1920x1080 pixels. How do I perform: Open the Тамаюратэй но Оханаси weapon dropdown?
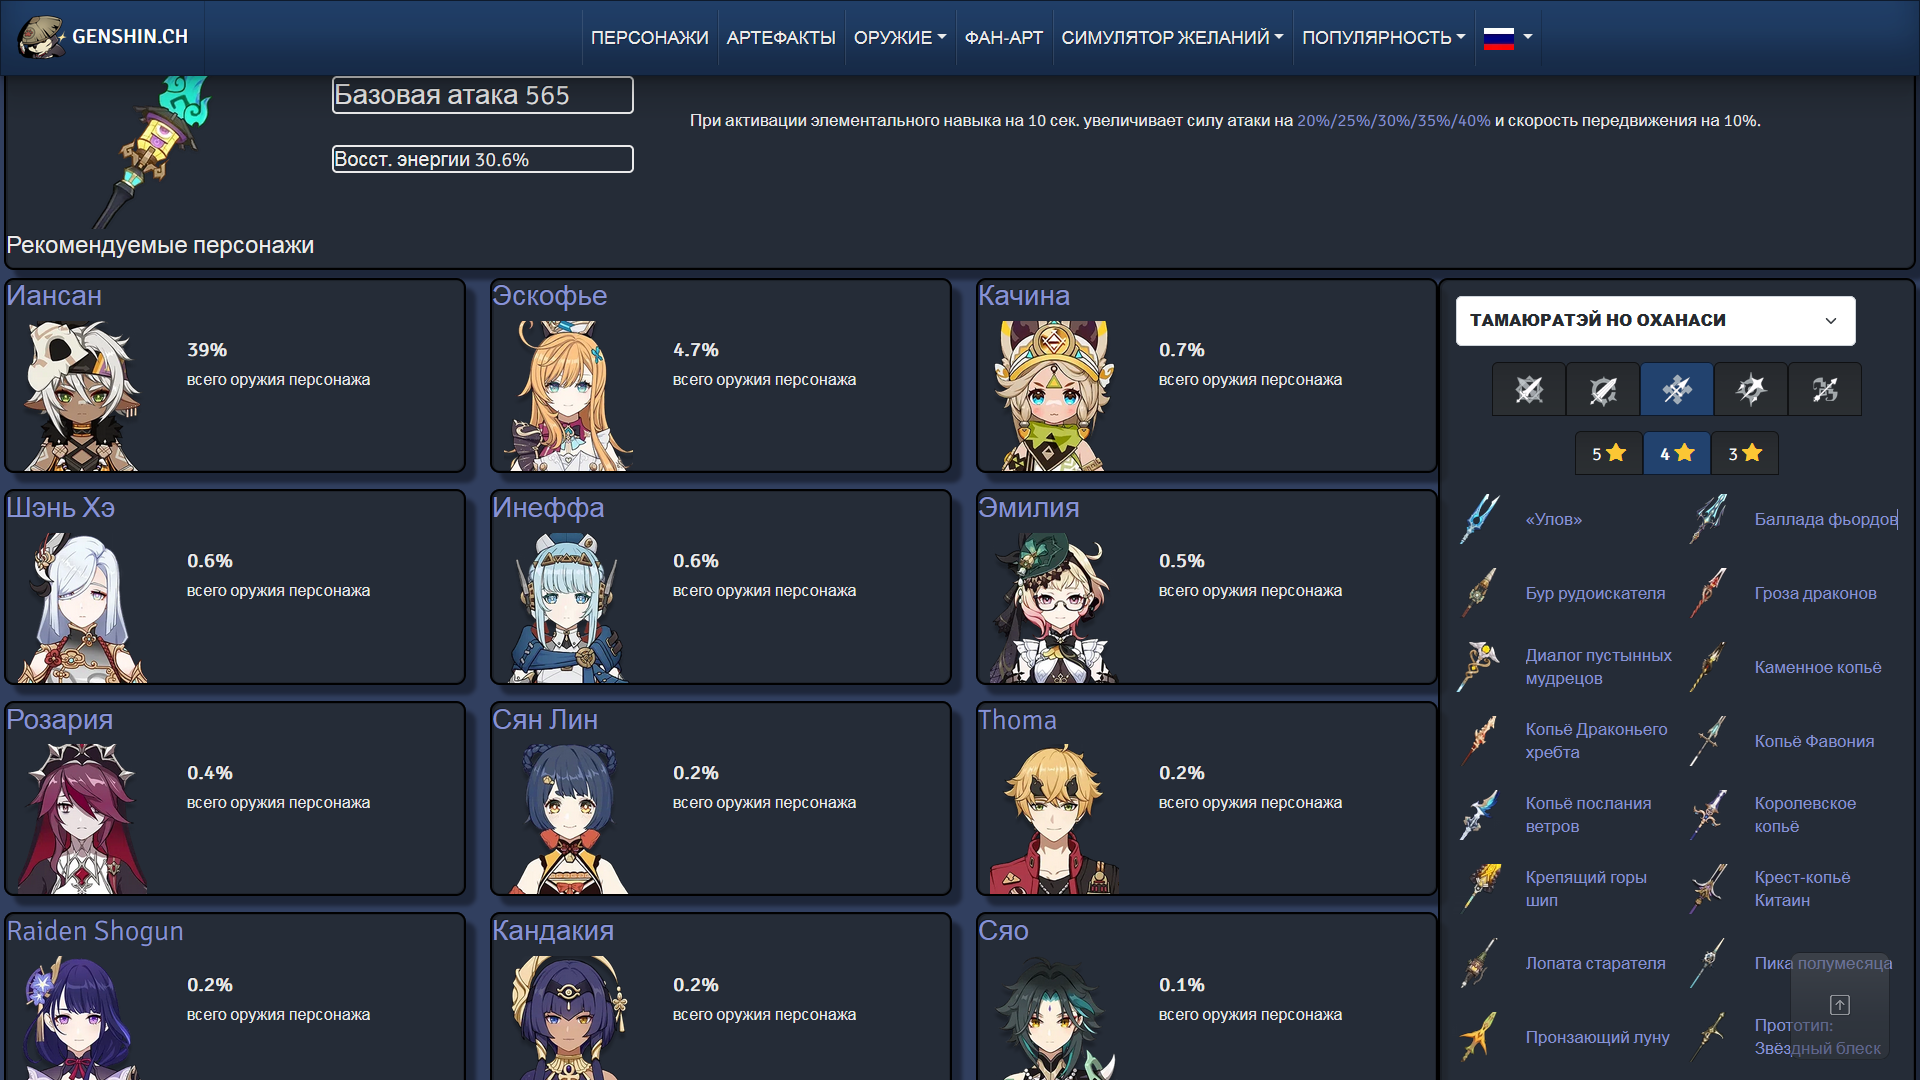click(x=1655, y=320)
